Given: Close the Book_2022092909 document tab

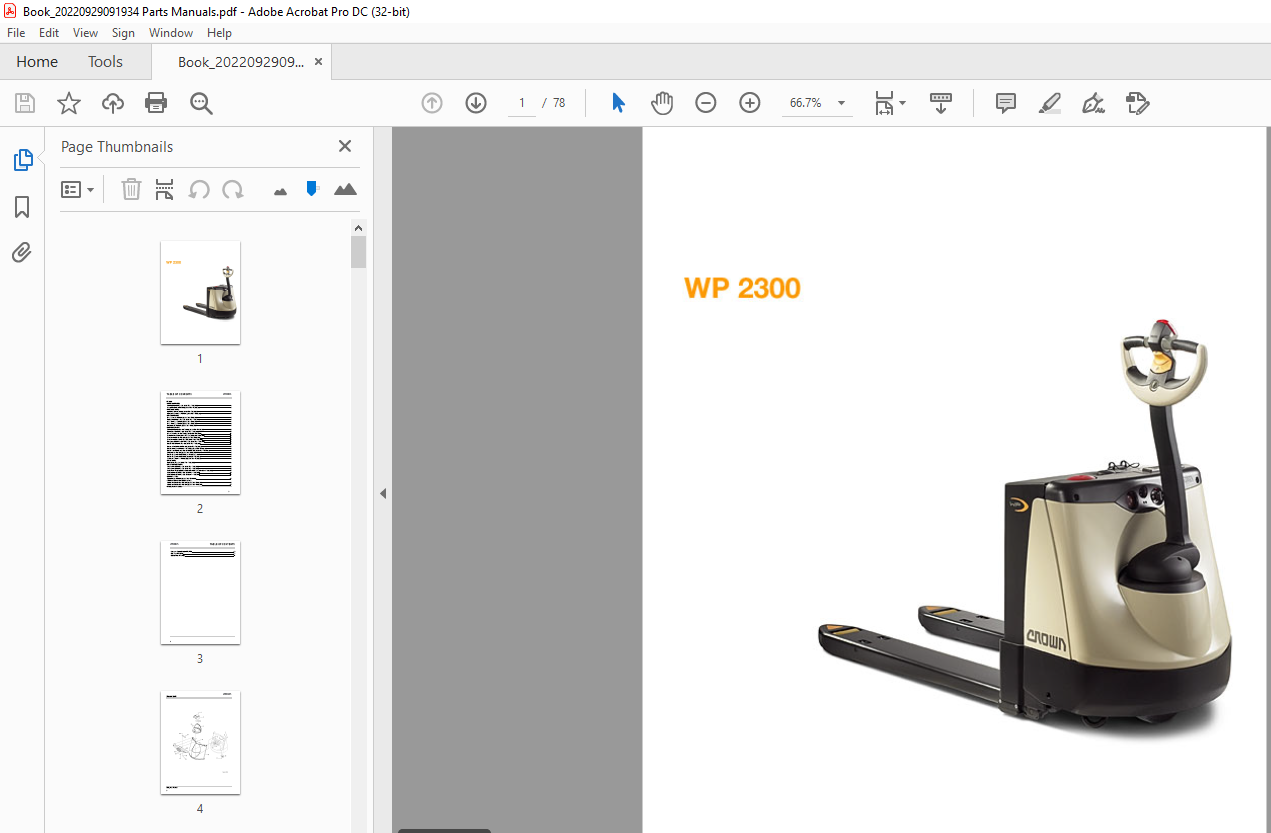Looking at the screenshot, I should [318, 62].
